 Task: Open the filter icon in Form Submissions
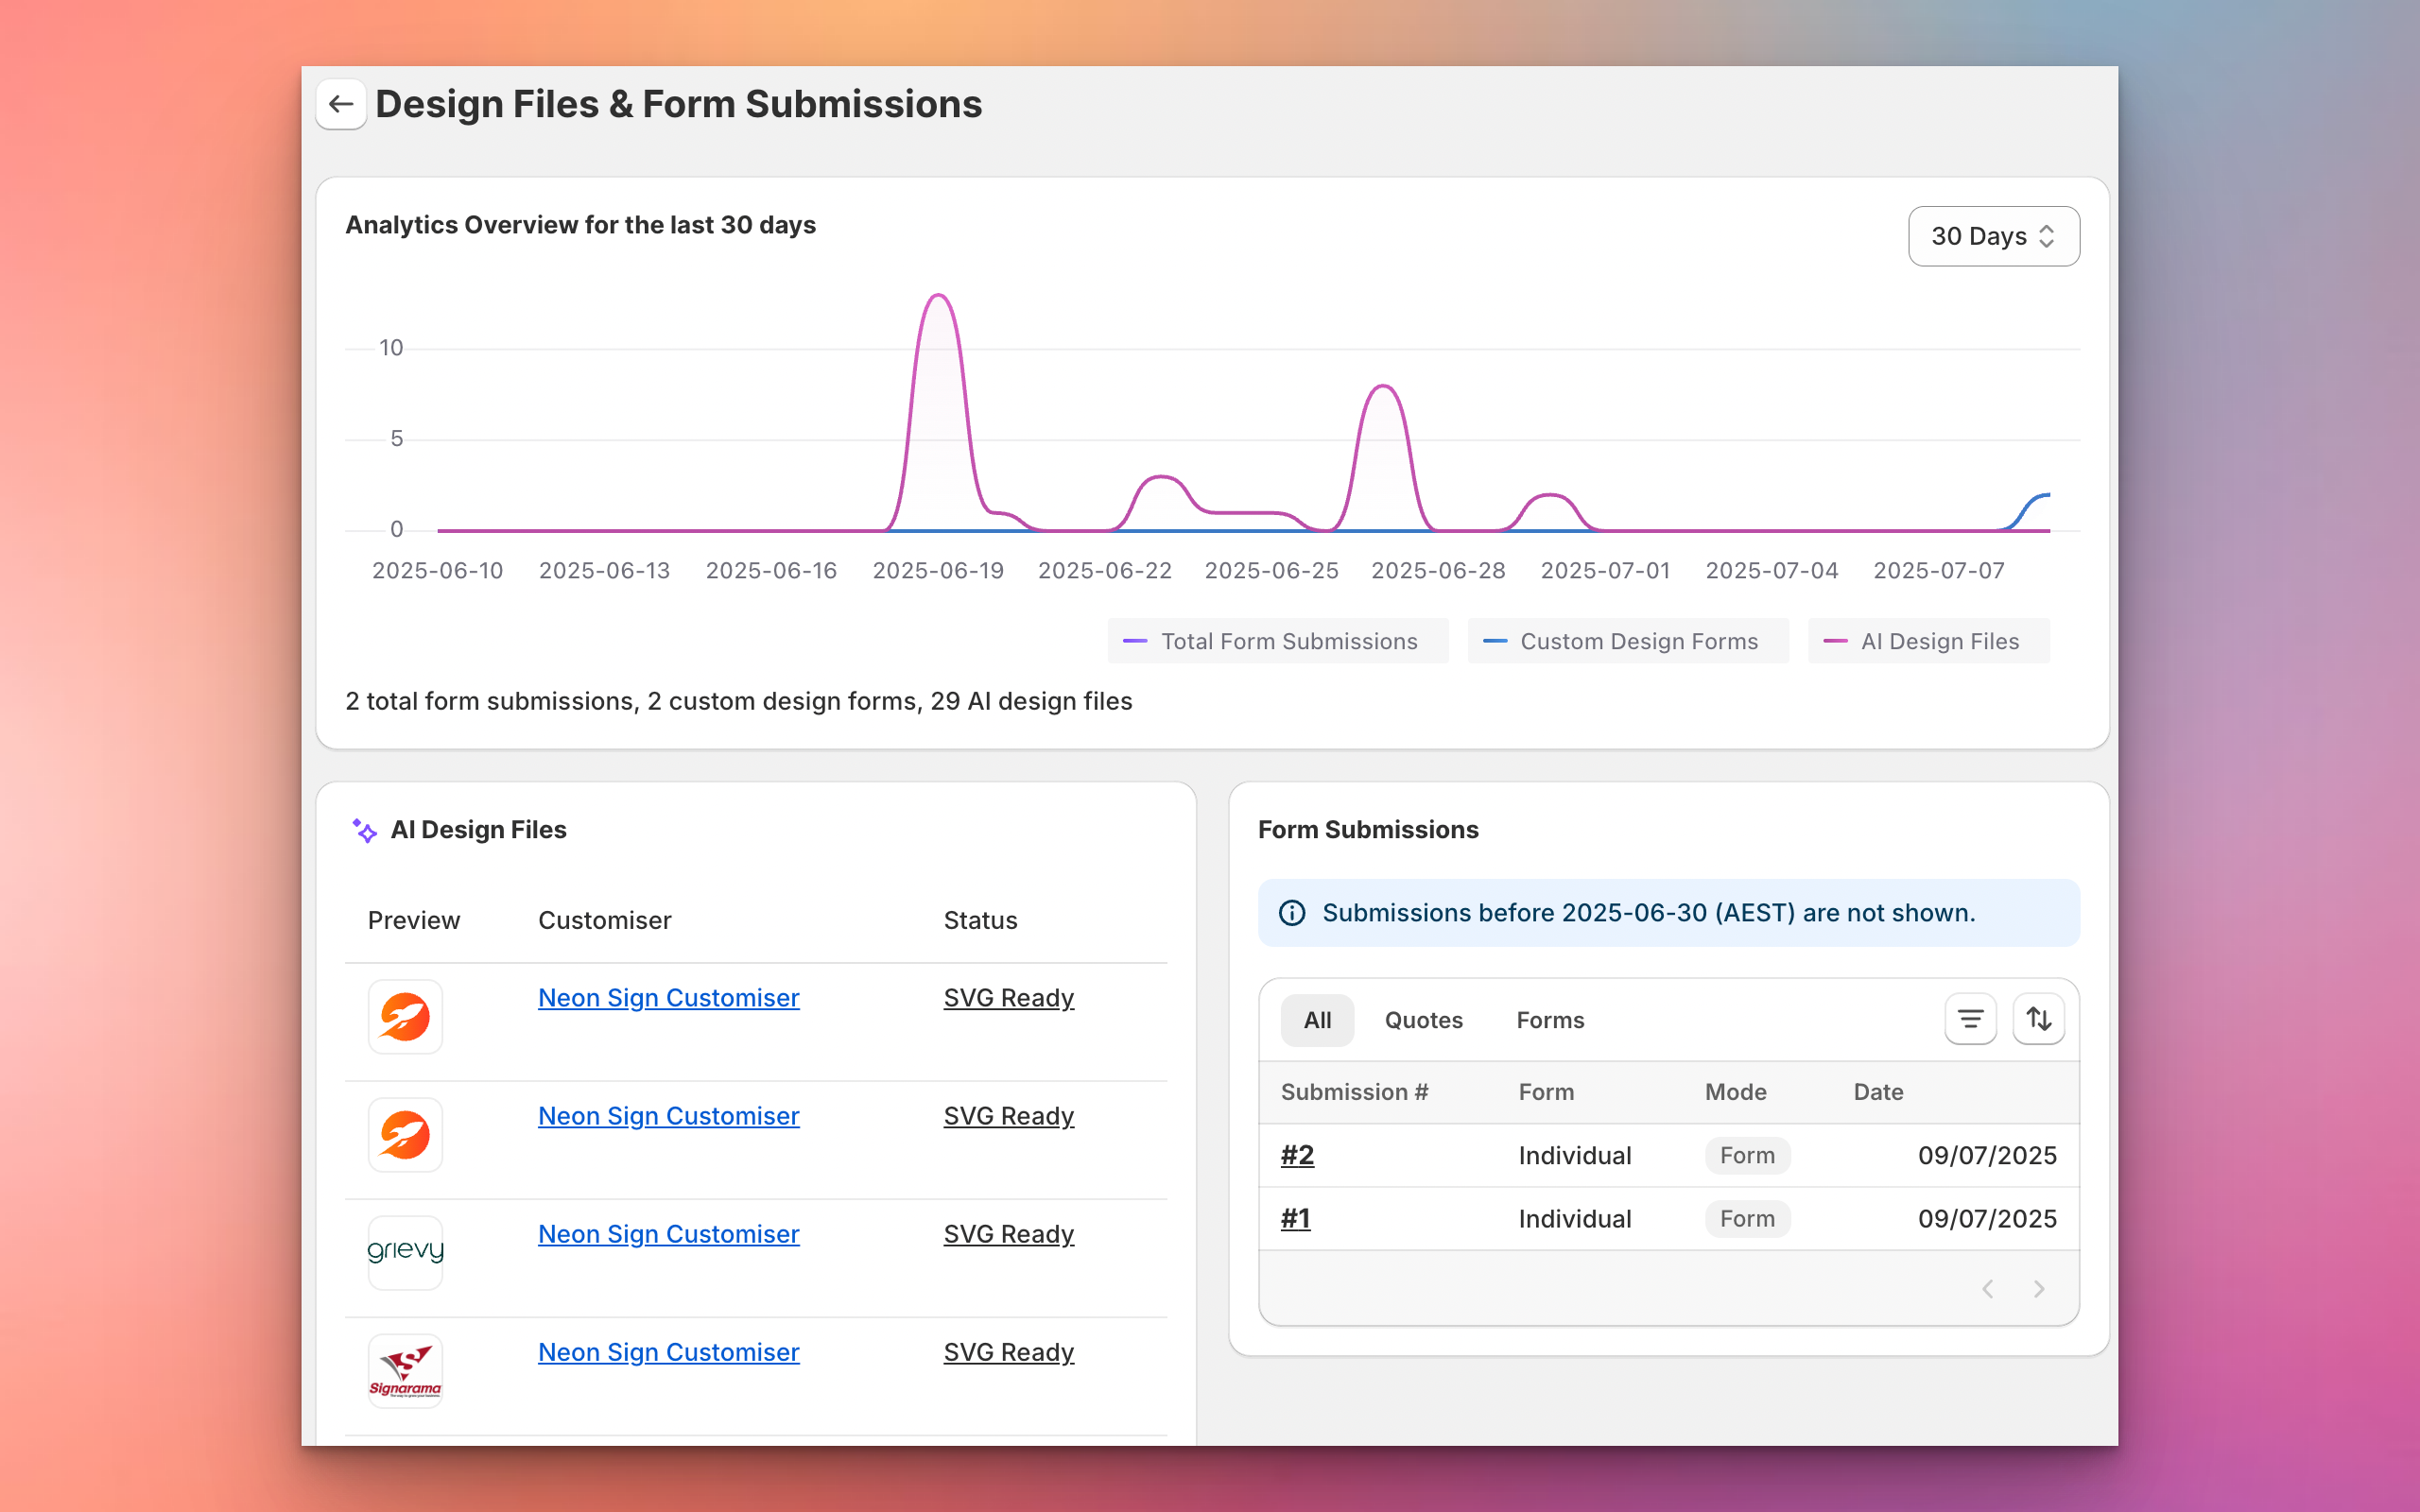point(1970,1019)
